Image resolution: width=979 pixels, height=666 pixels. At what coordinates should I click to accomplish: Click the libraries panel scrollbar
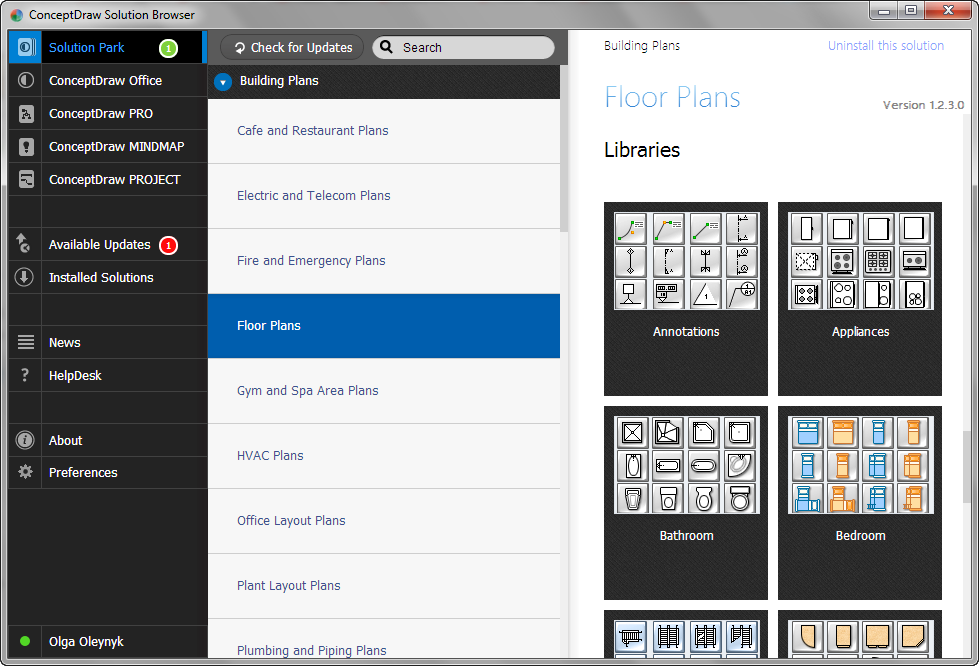click(967, 467)
